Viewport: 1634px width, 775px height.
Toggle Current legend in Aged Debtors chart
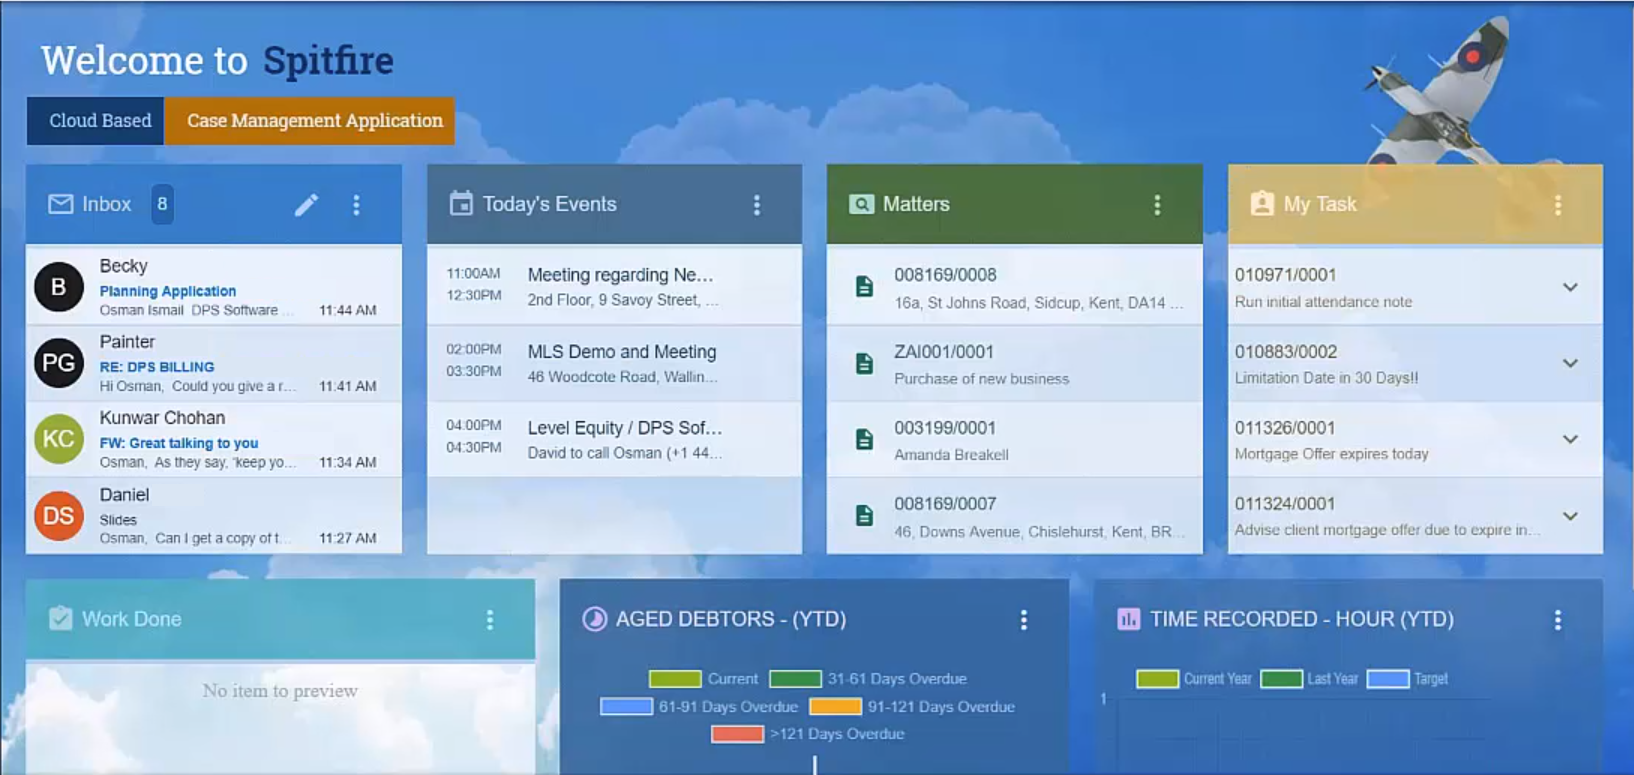[x=675, y=679]
